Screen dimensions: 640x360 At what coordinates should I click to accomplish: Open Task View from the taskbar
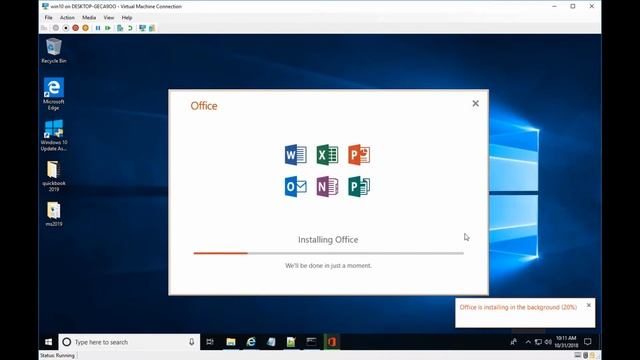pyautogui.click(x=210, y=342)
